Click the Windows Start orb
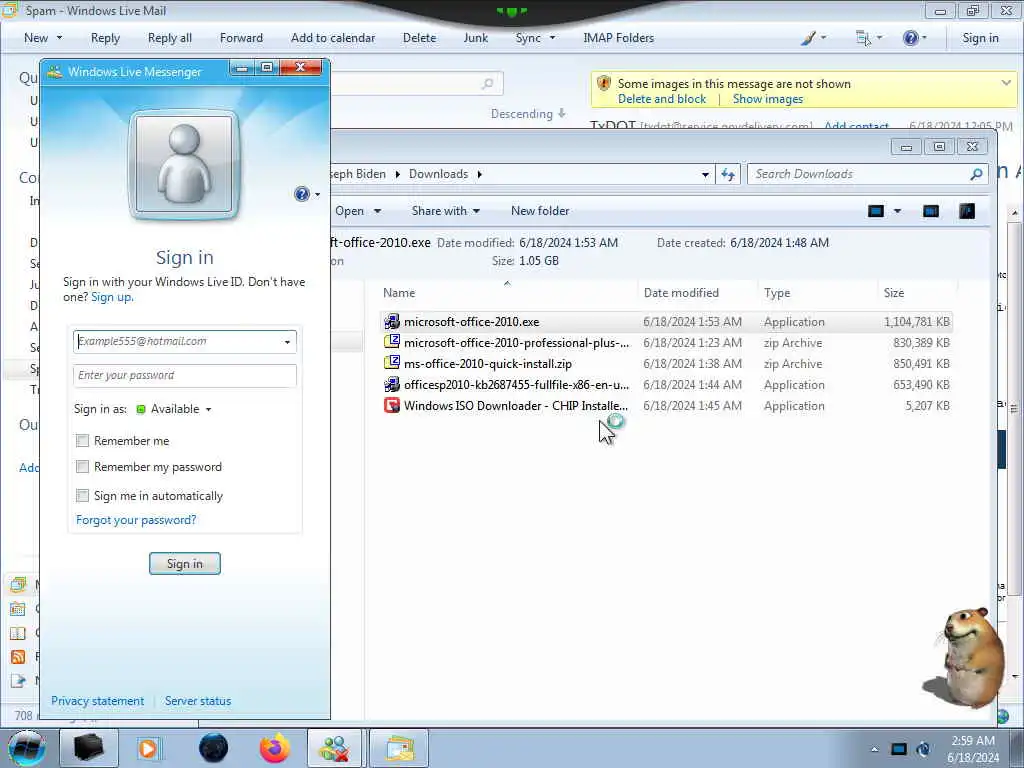Viewport: 1024px width, 768px height. (x=26, y=748)
